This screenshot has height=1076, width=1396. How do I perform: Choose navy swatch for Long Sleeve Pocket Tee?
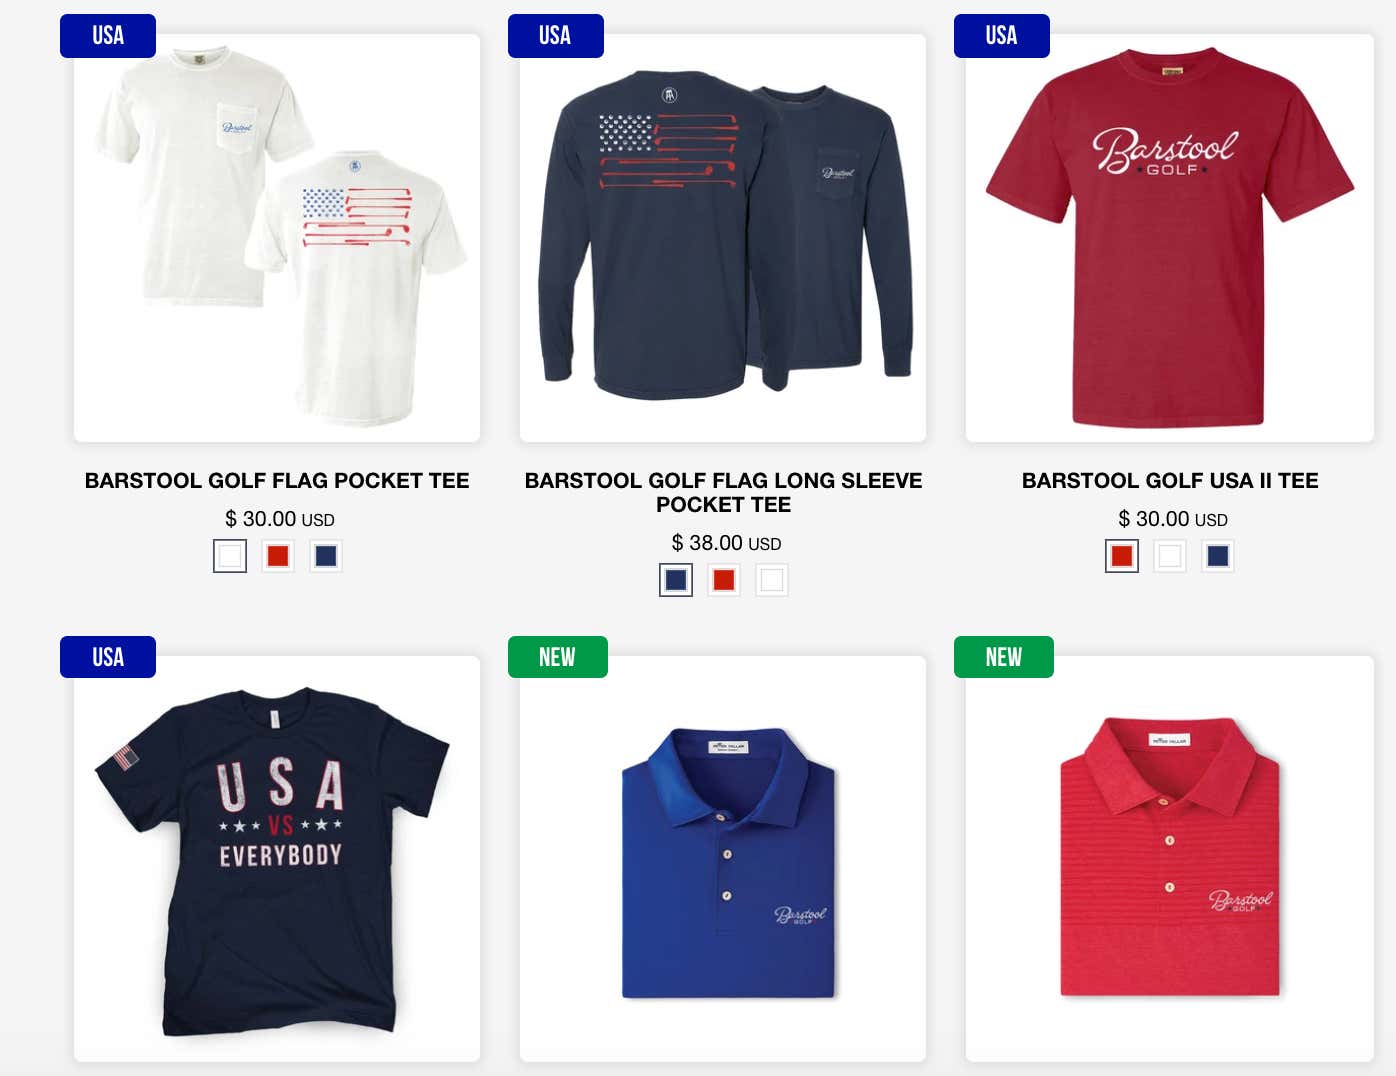(676, 580)
